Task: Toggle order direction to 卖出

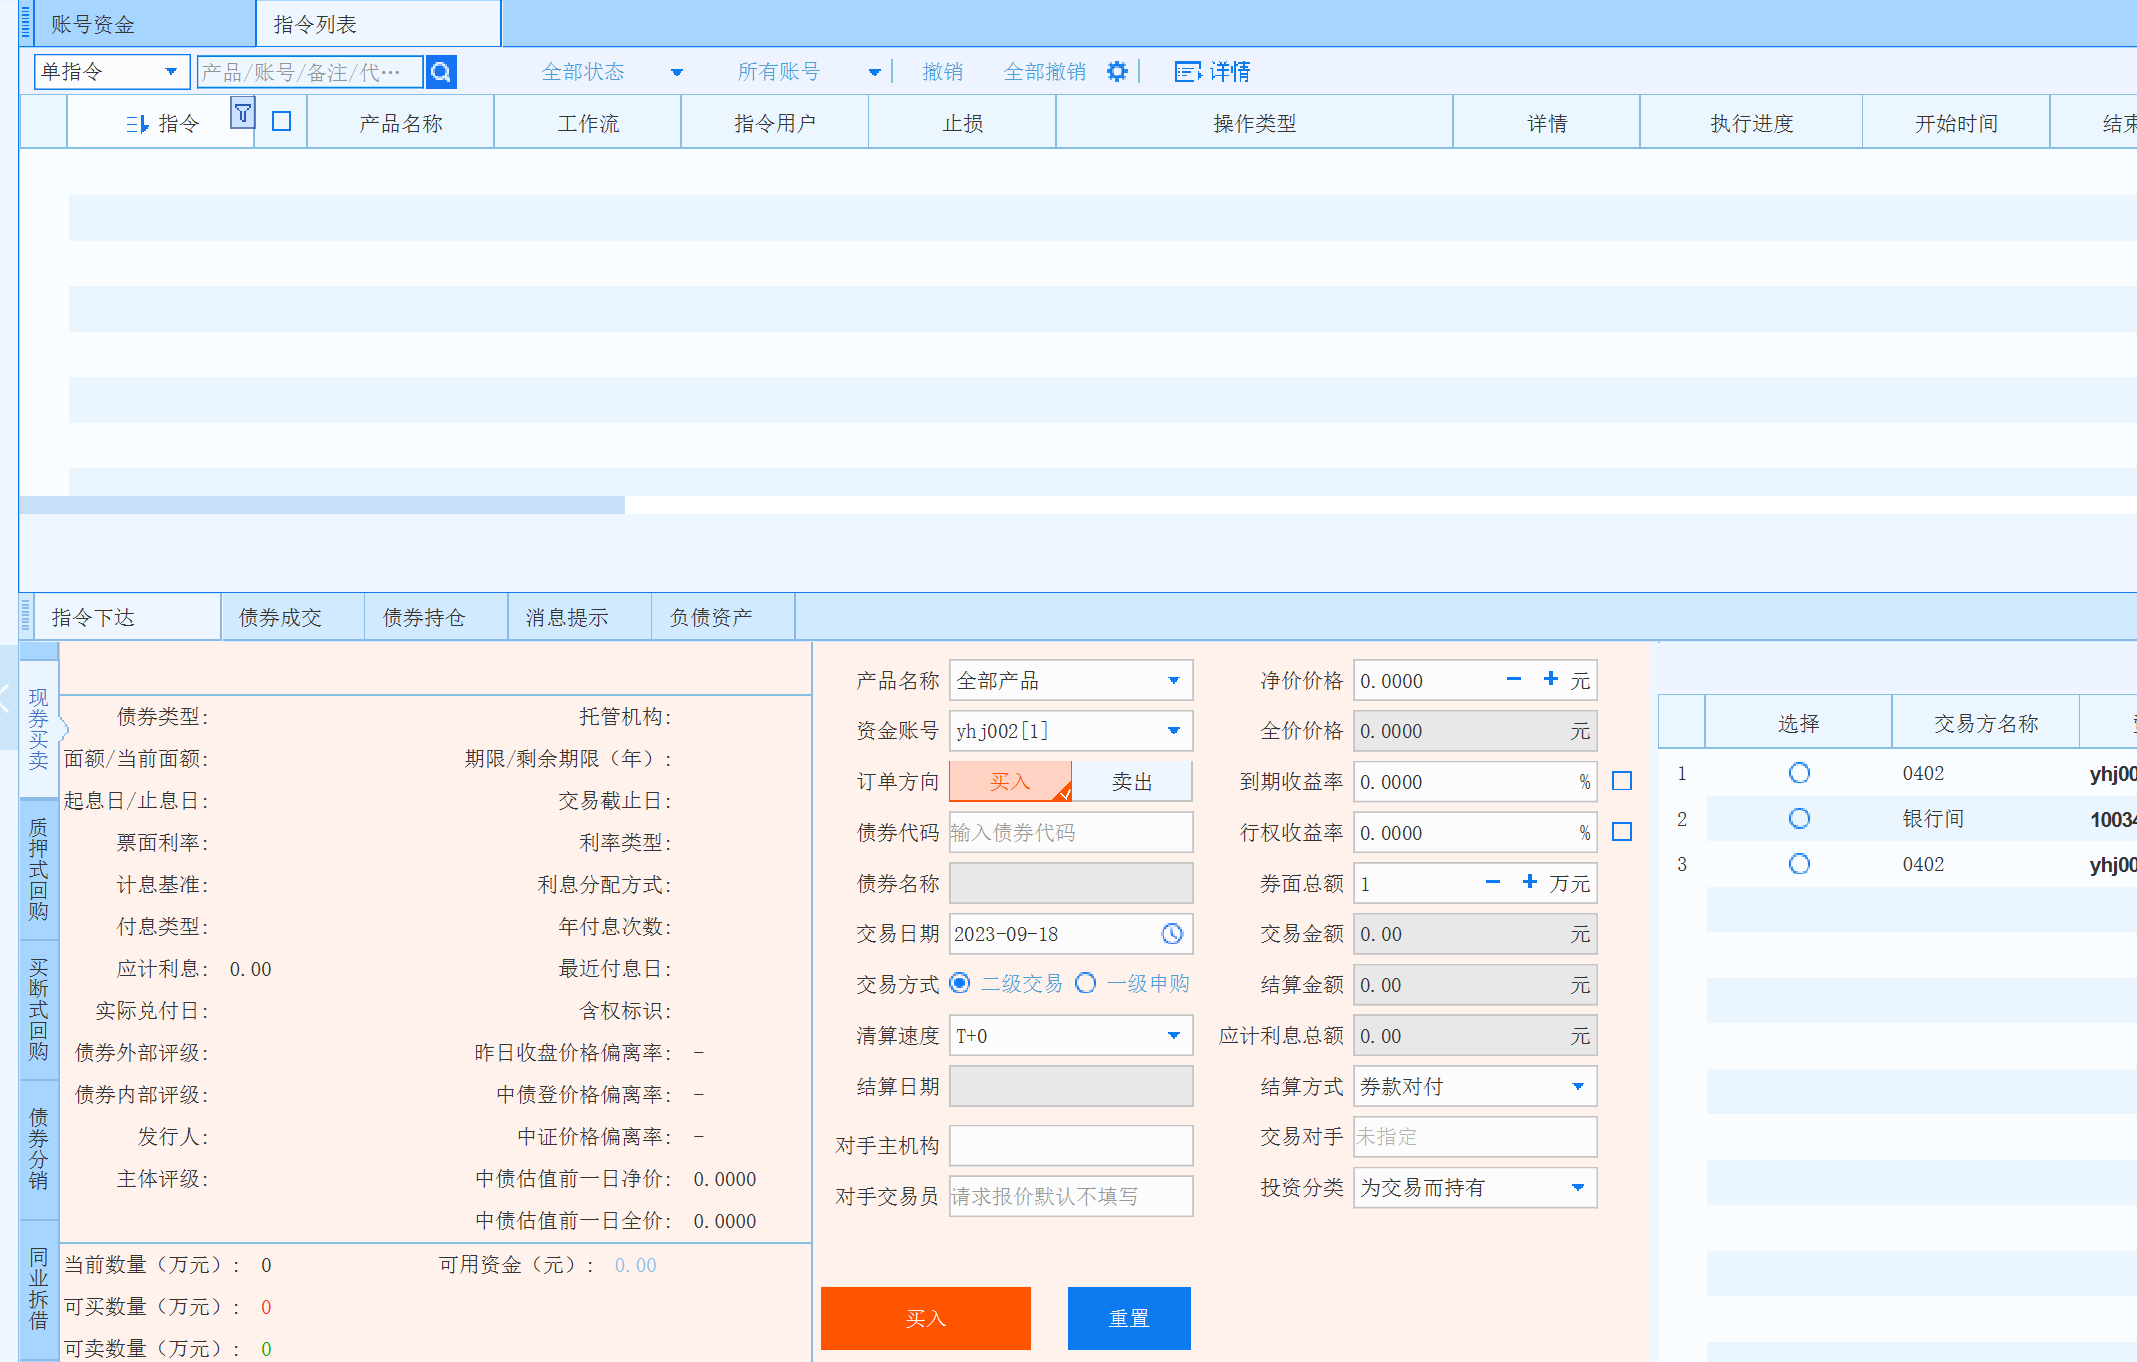Action: (x=1132, y=782)
